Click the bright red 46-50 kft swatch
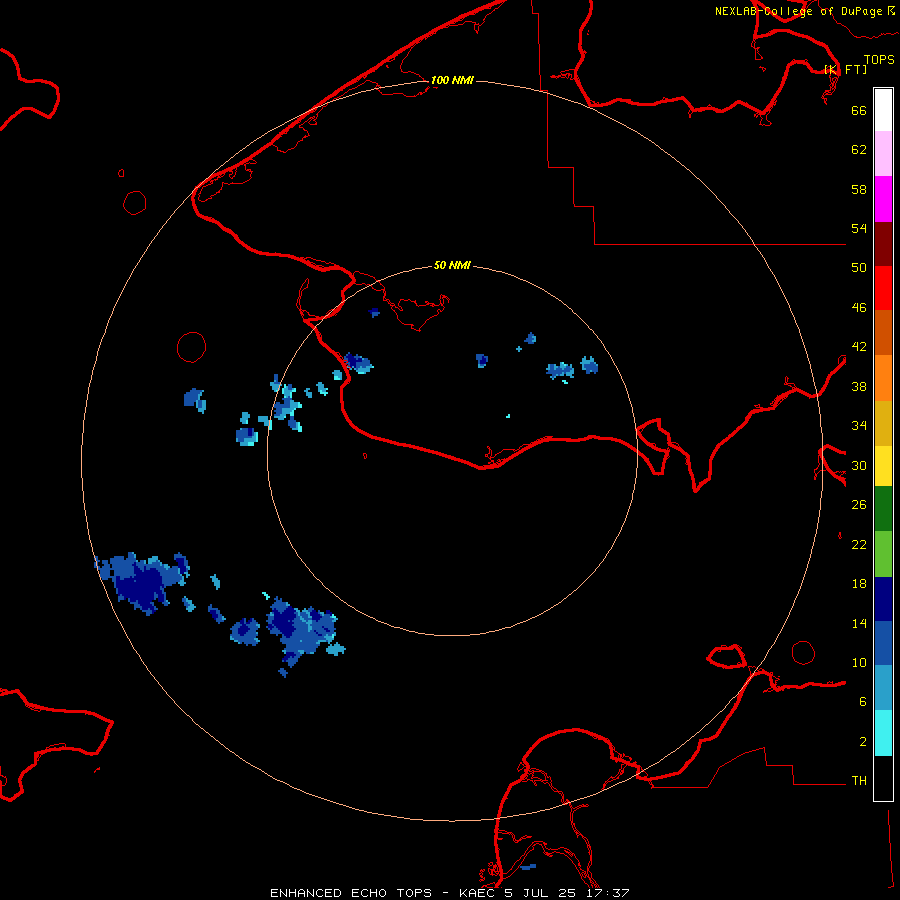The height and width of the screenshot is (900, 900). pyautogui.click(x=883, y=288)
